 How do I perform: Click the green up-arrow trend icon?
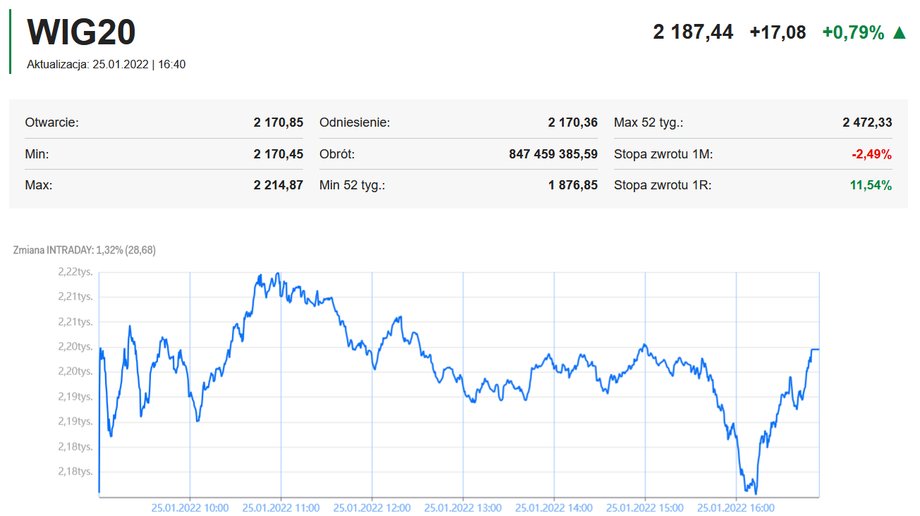click(899, 33)
